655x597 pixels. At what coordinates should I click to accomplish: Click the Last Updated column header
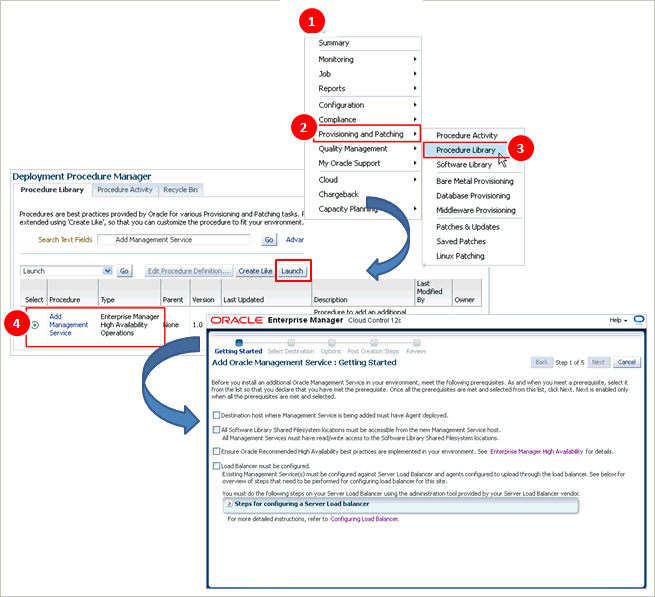267,292
